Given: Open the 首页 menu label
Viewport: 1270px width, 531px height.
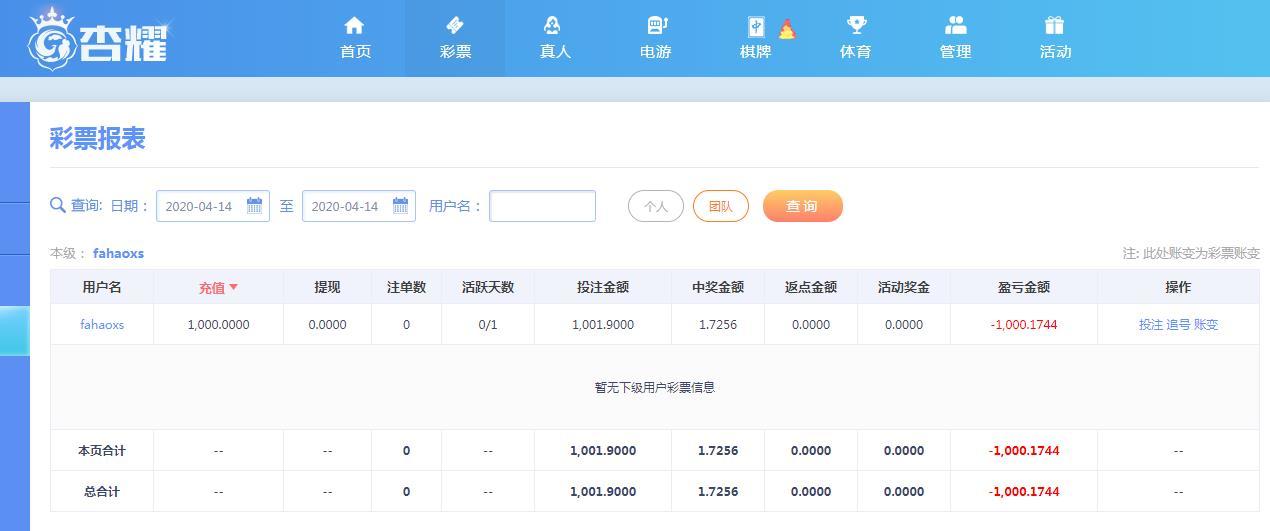Looking at the screenshot, I should click(x=355, y=52).
